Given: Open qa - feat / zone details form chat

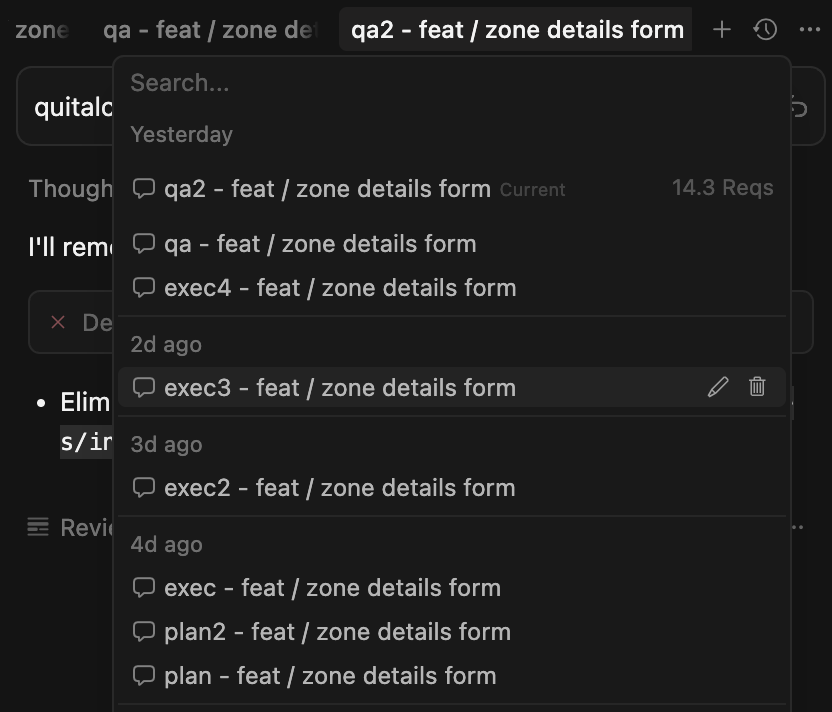Looking at the screenshot, I should 320,244.
